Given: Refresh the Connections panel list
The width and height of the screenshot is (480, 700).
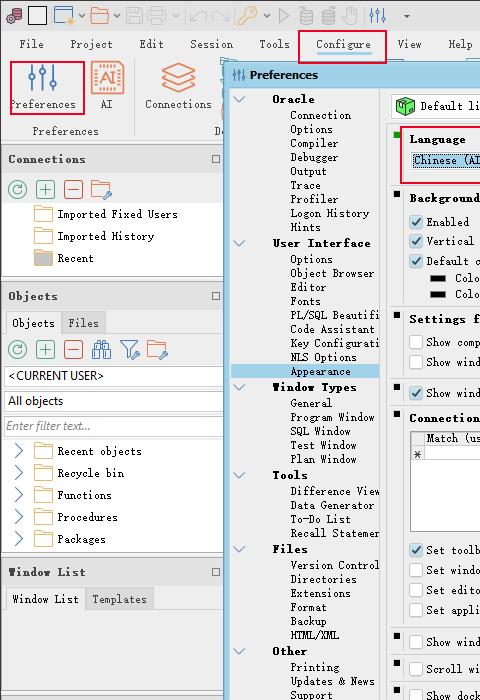Looking at the screenshot, I should tap(17, 190).
